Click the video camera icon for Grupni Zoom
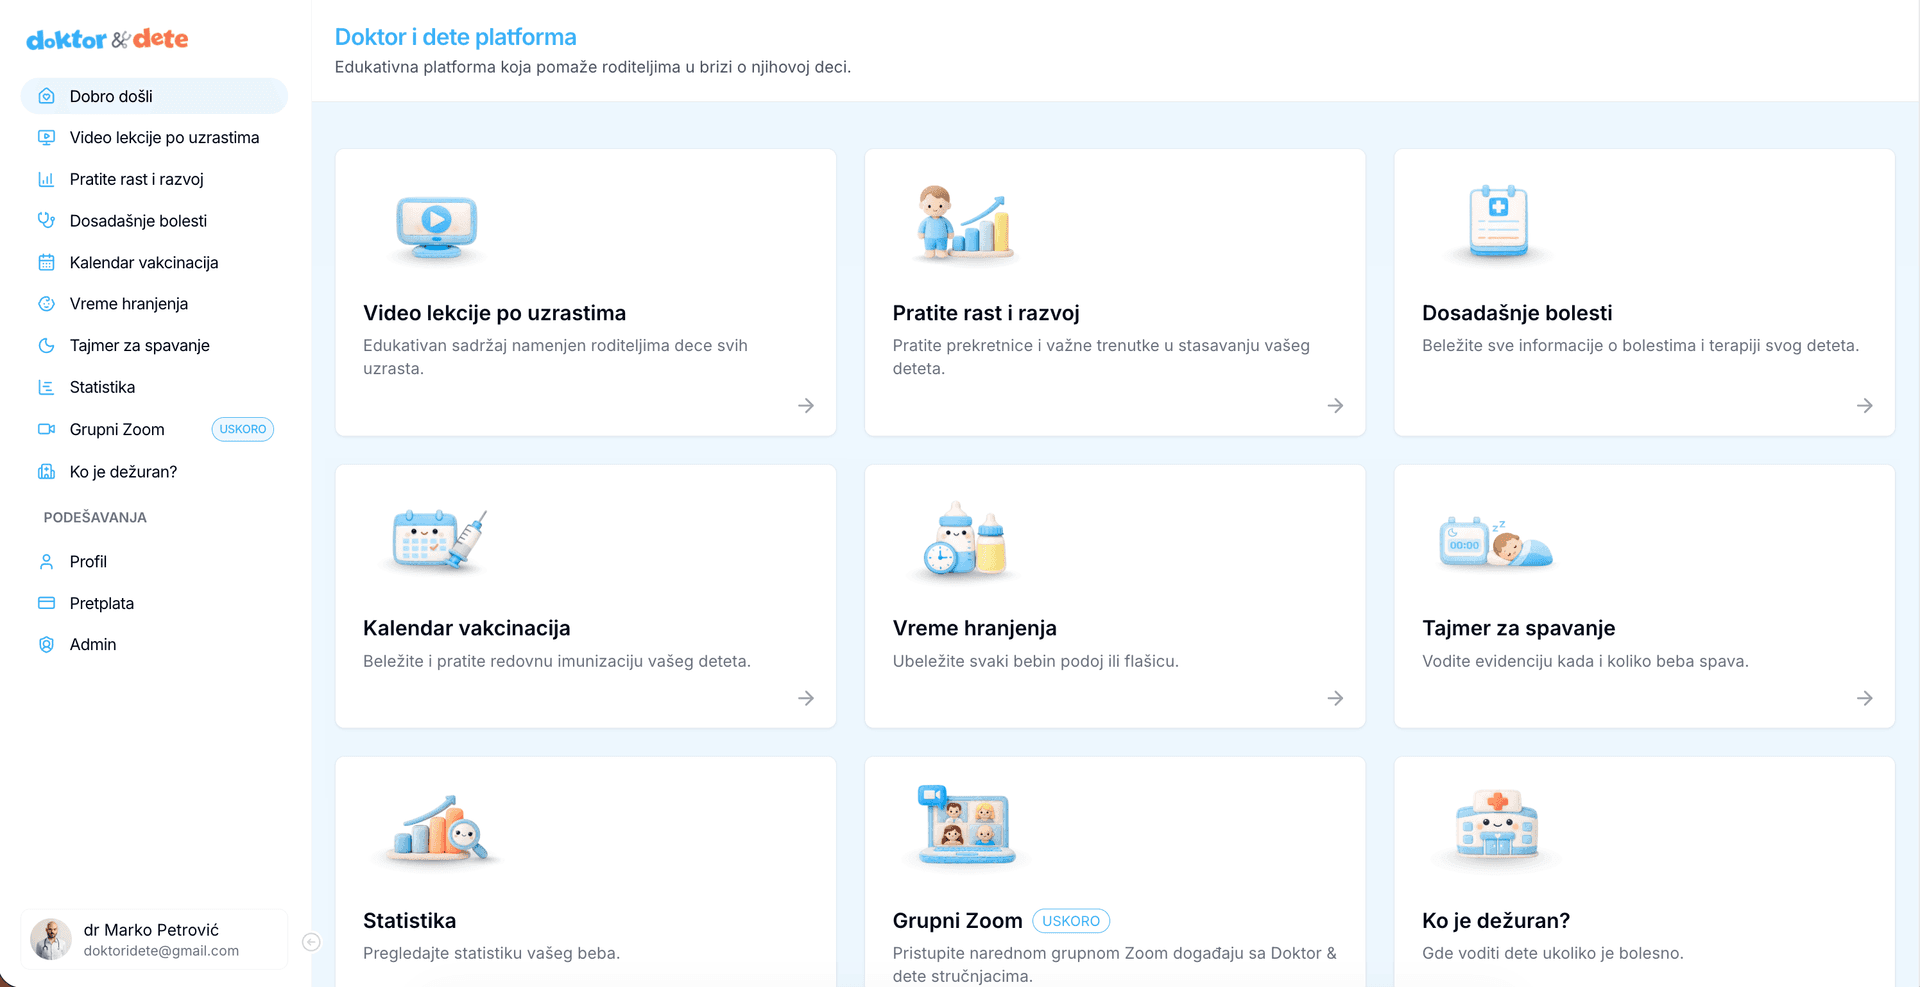The width and height of the screenshot is (1920, 987). point(46,430)
